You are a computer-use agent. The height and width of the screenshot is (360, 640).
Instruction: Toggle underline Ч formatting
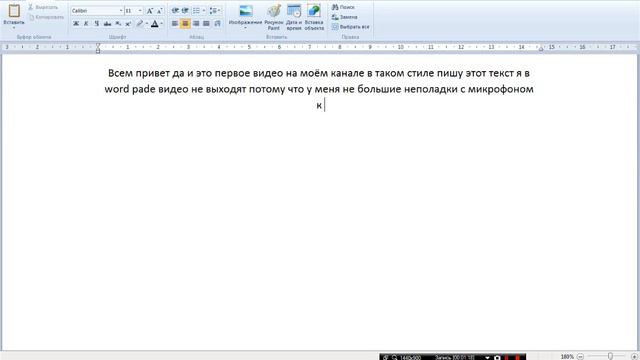pos(97,24)
